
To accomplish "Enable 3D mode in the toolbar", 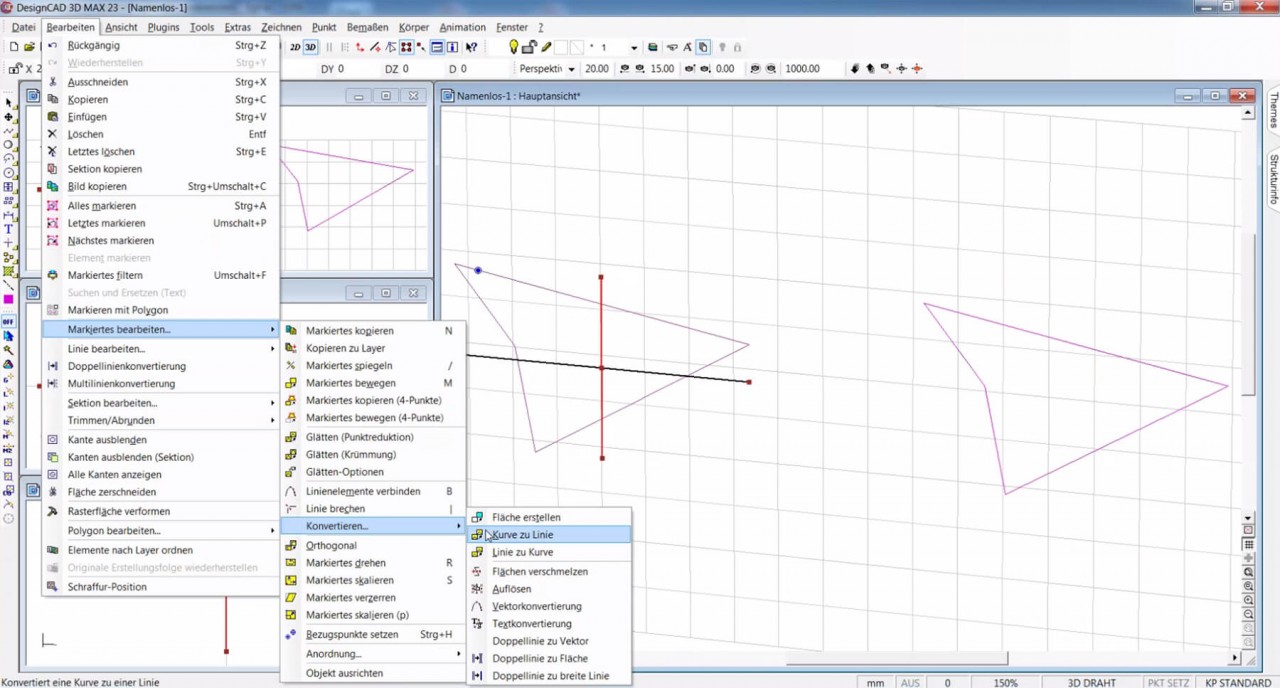I will pyautogui.click(x=310, y=46).
